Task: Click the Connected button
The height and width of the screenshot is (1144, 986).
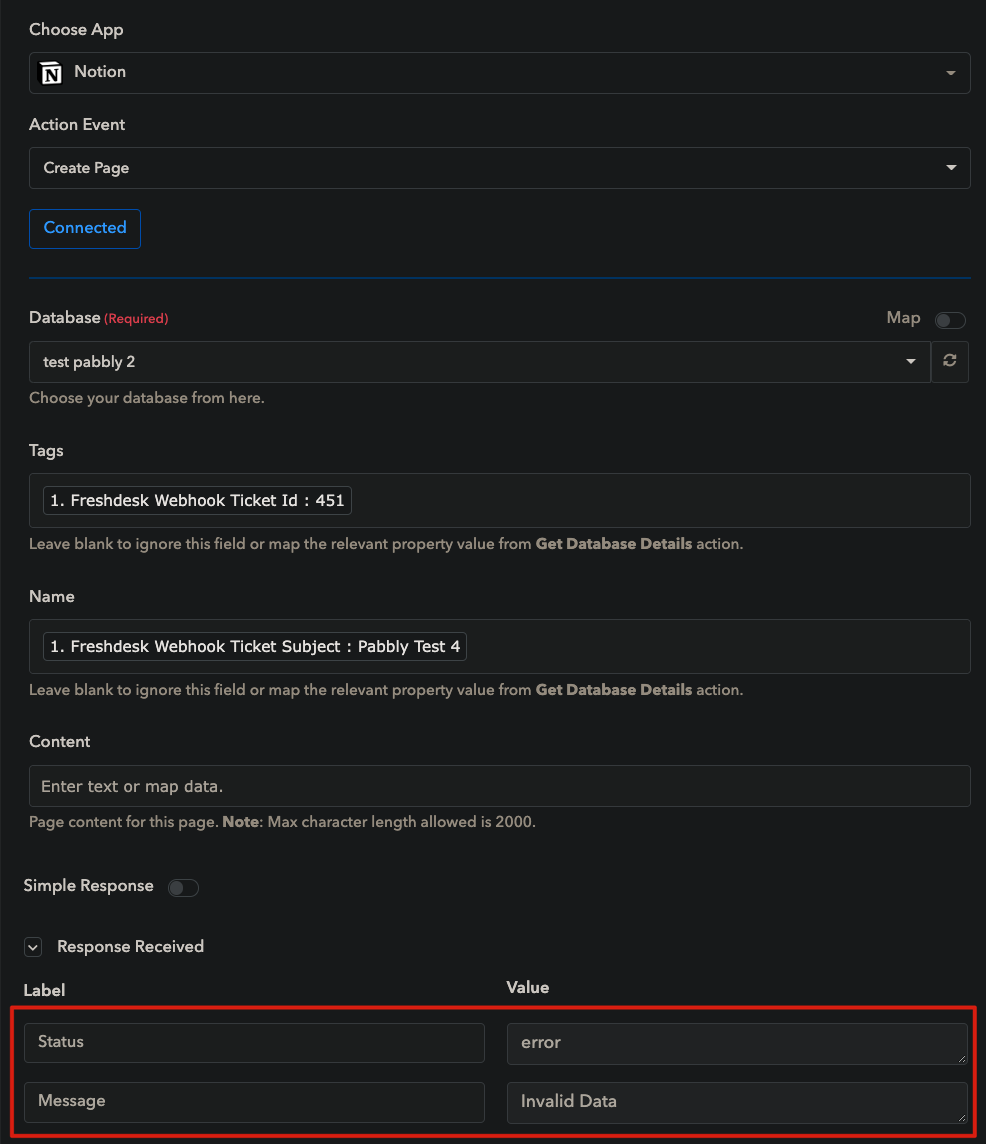Action: point(85,228)
